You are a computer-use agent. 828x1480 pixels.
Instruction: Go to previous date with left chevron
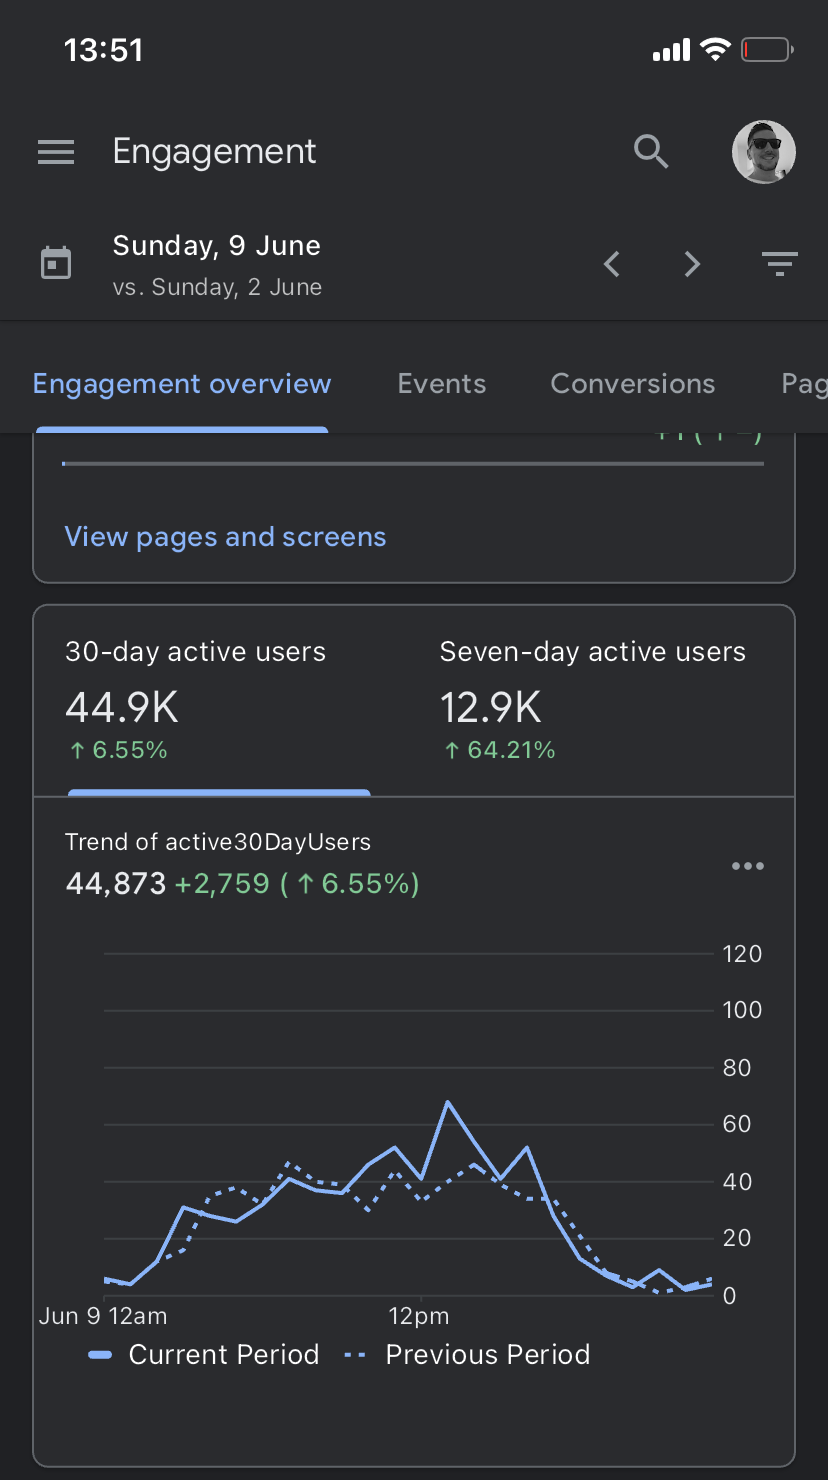coord(612,264)
